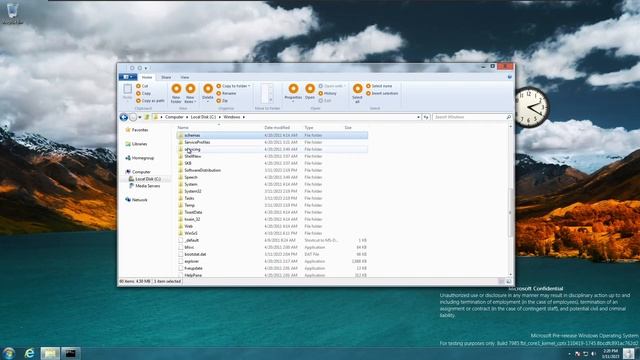The height and width of the screenshot is (360, 640).
Task: Select the bootstat.dat file row
Action: 272,254
